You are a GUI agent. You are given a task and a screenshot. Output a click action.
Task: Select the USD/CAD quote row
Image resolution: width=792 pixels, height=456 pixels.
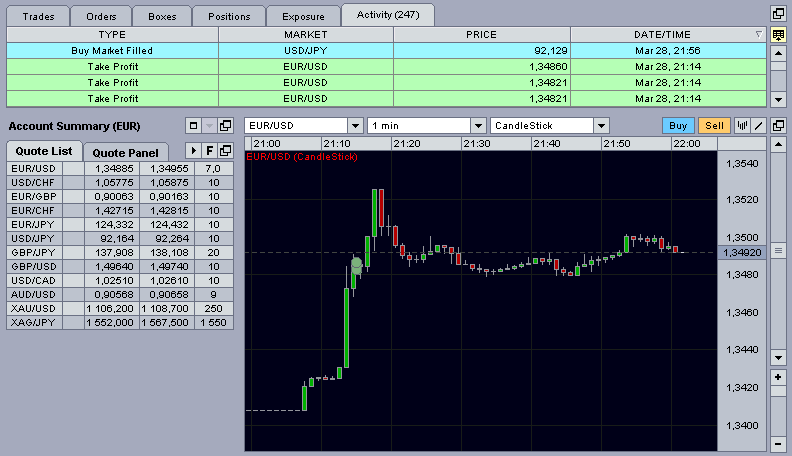[x=120, y=280]
